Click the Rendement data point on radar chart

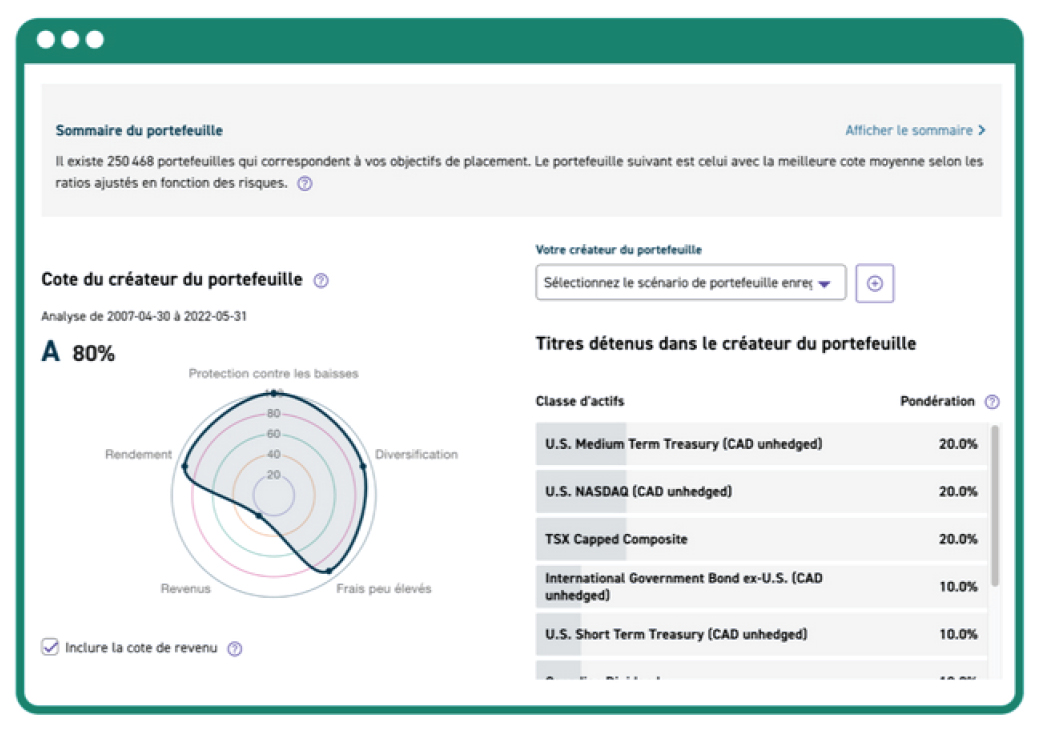click(184, 466)
